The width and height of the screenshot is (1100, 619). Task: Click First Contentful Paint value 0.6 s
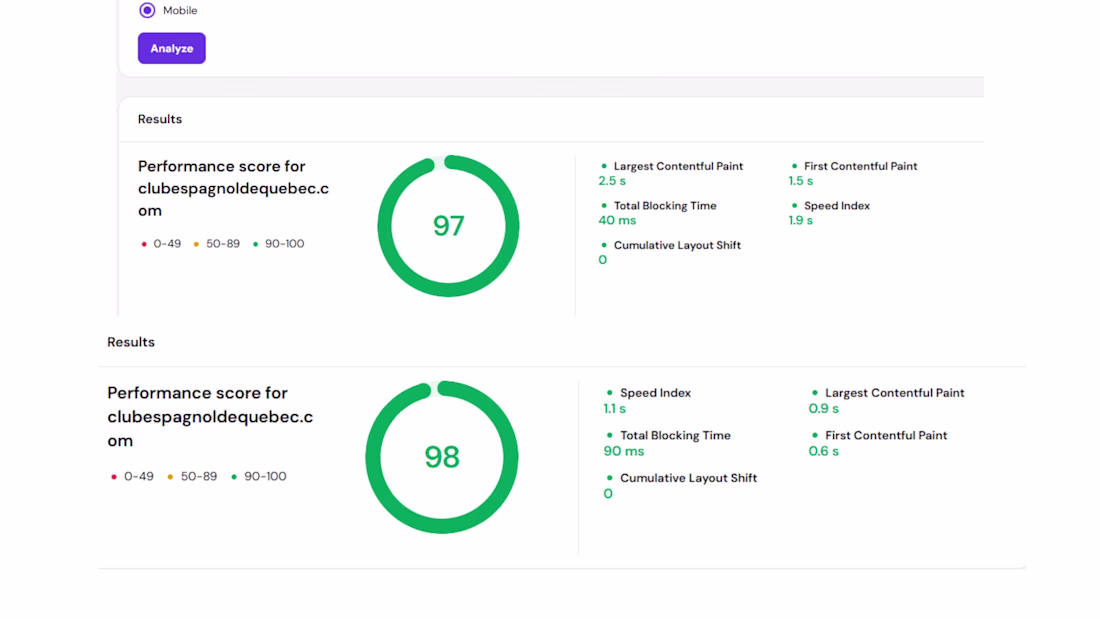[824, 451]
